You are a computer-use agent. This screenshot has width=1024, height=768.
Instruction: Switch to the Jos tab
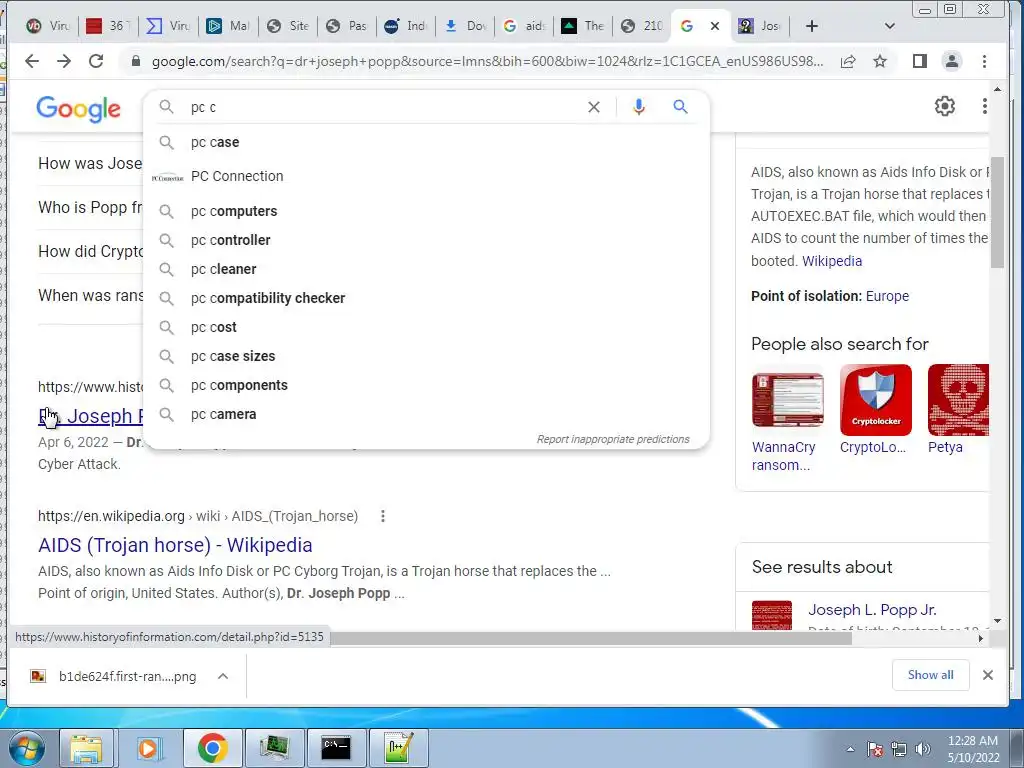click(x=759, y=26)
